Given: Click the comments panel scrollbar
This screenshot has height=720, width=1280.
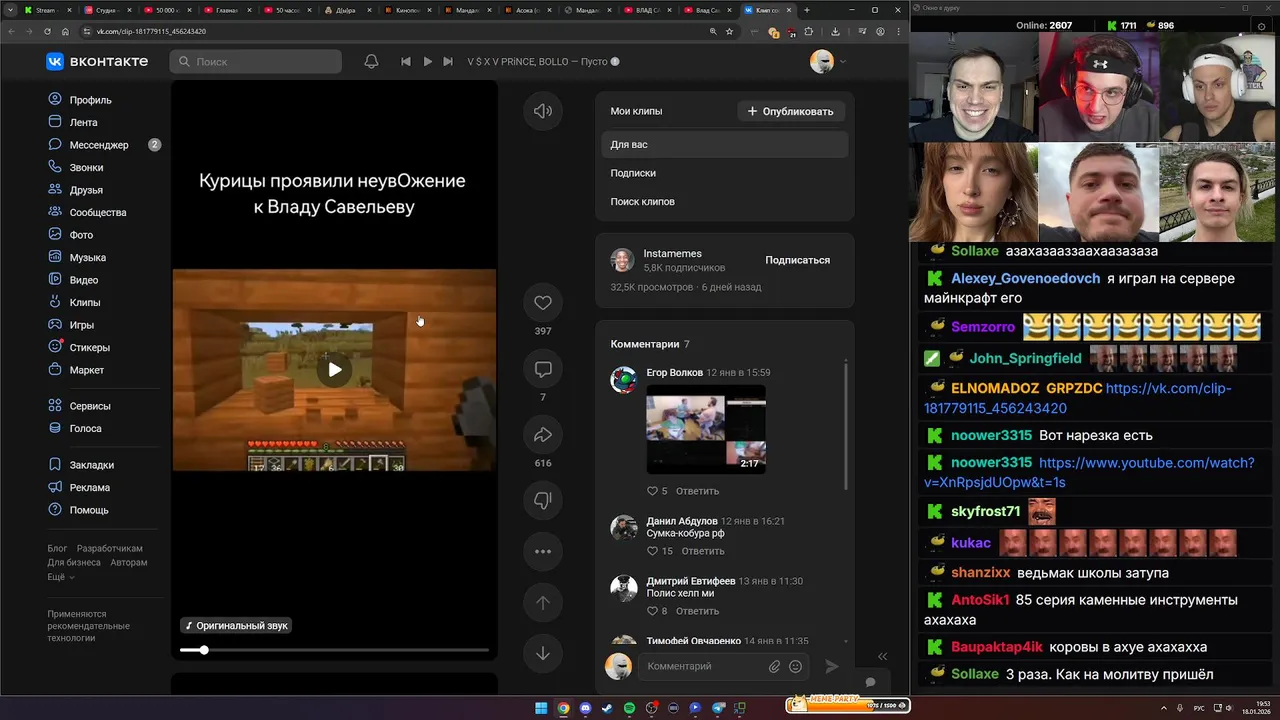Looking at the screenshot, I should (846, 425).
